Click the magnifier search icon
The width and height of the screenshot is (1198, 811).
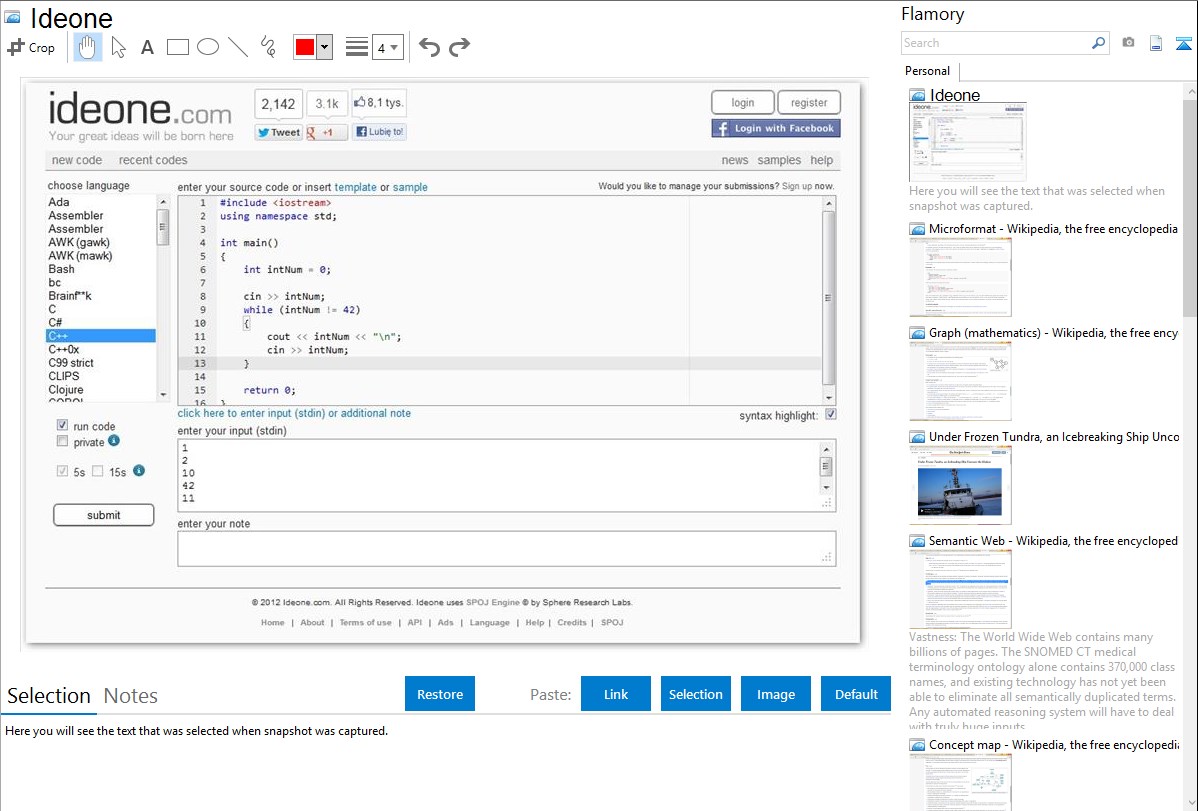(x=1098, y=43)
